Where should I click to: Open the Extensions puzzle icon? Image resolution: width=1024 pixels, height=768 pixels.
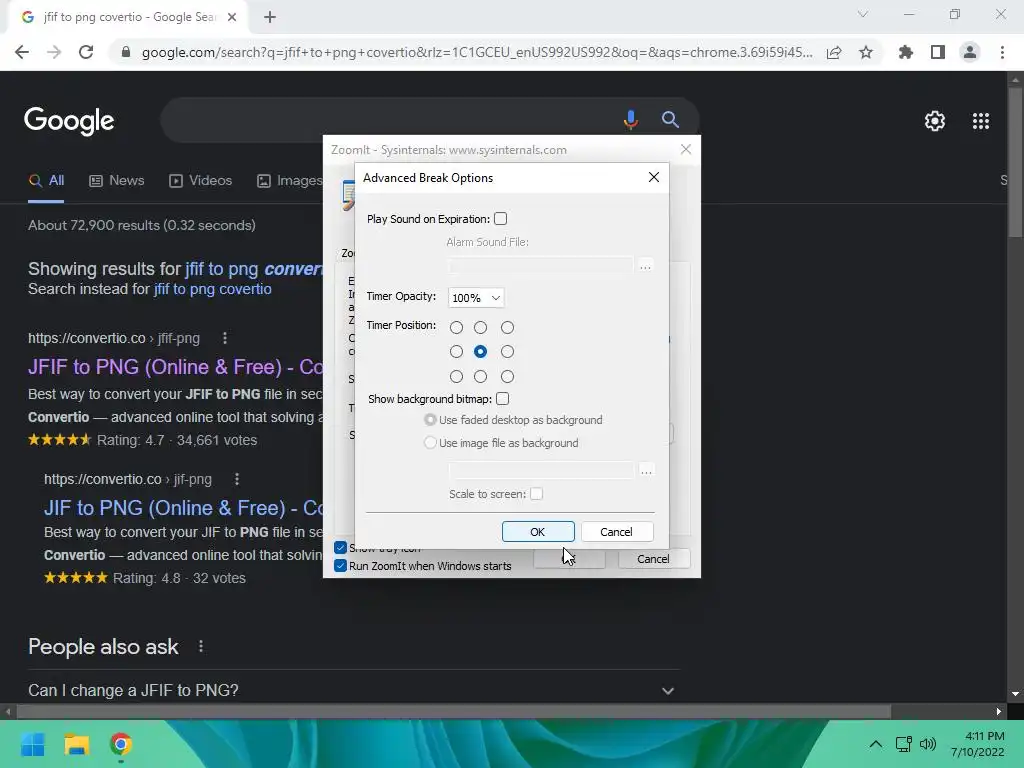(x=906, y=52)
